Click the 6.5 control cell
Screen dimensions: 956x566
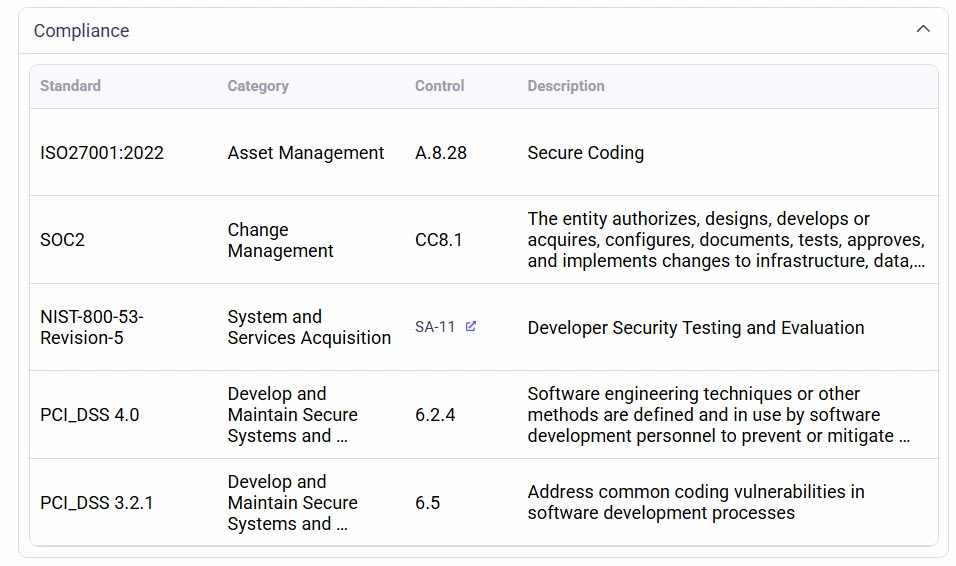pyautogui.click(x=427, y=503)
